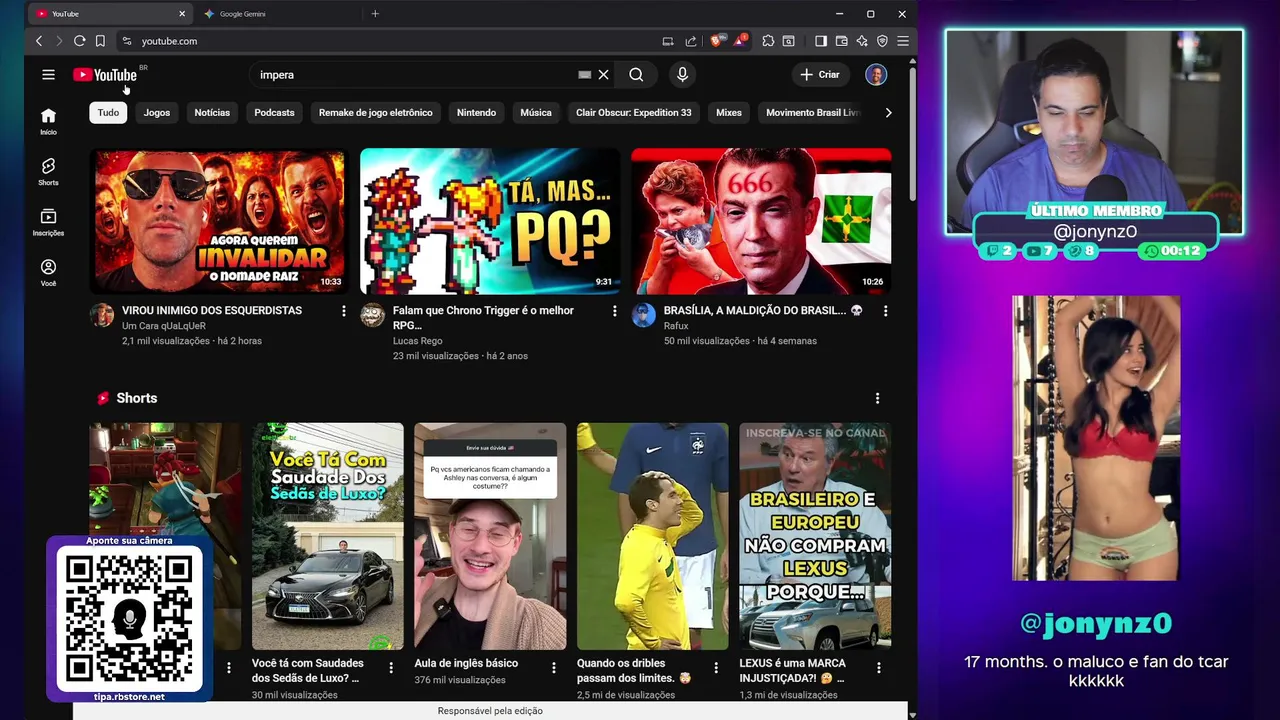This screenshot has width=1280, height=720.
Task: Click the install-app icon in the address bar
Action: pos(667,41)
